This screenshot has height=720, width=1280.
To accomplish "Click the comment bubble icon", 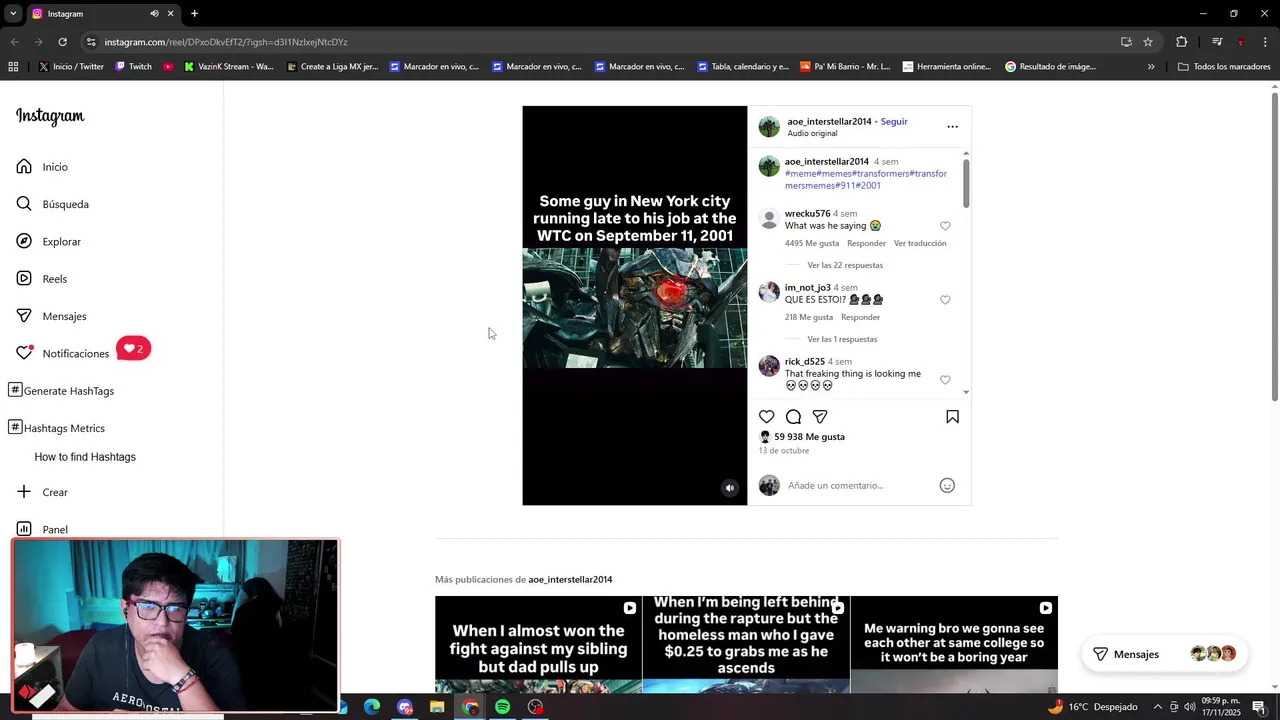I will click(x=793, y=416).
